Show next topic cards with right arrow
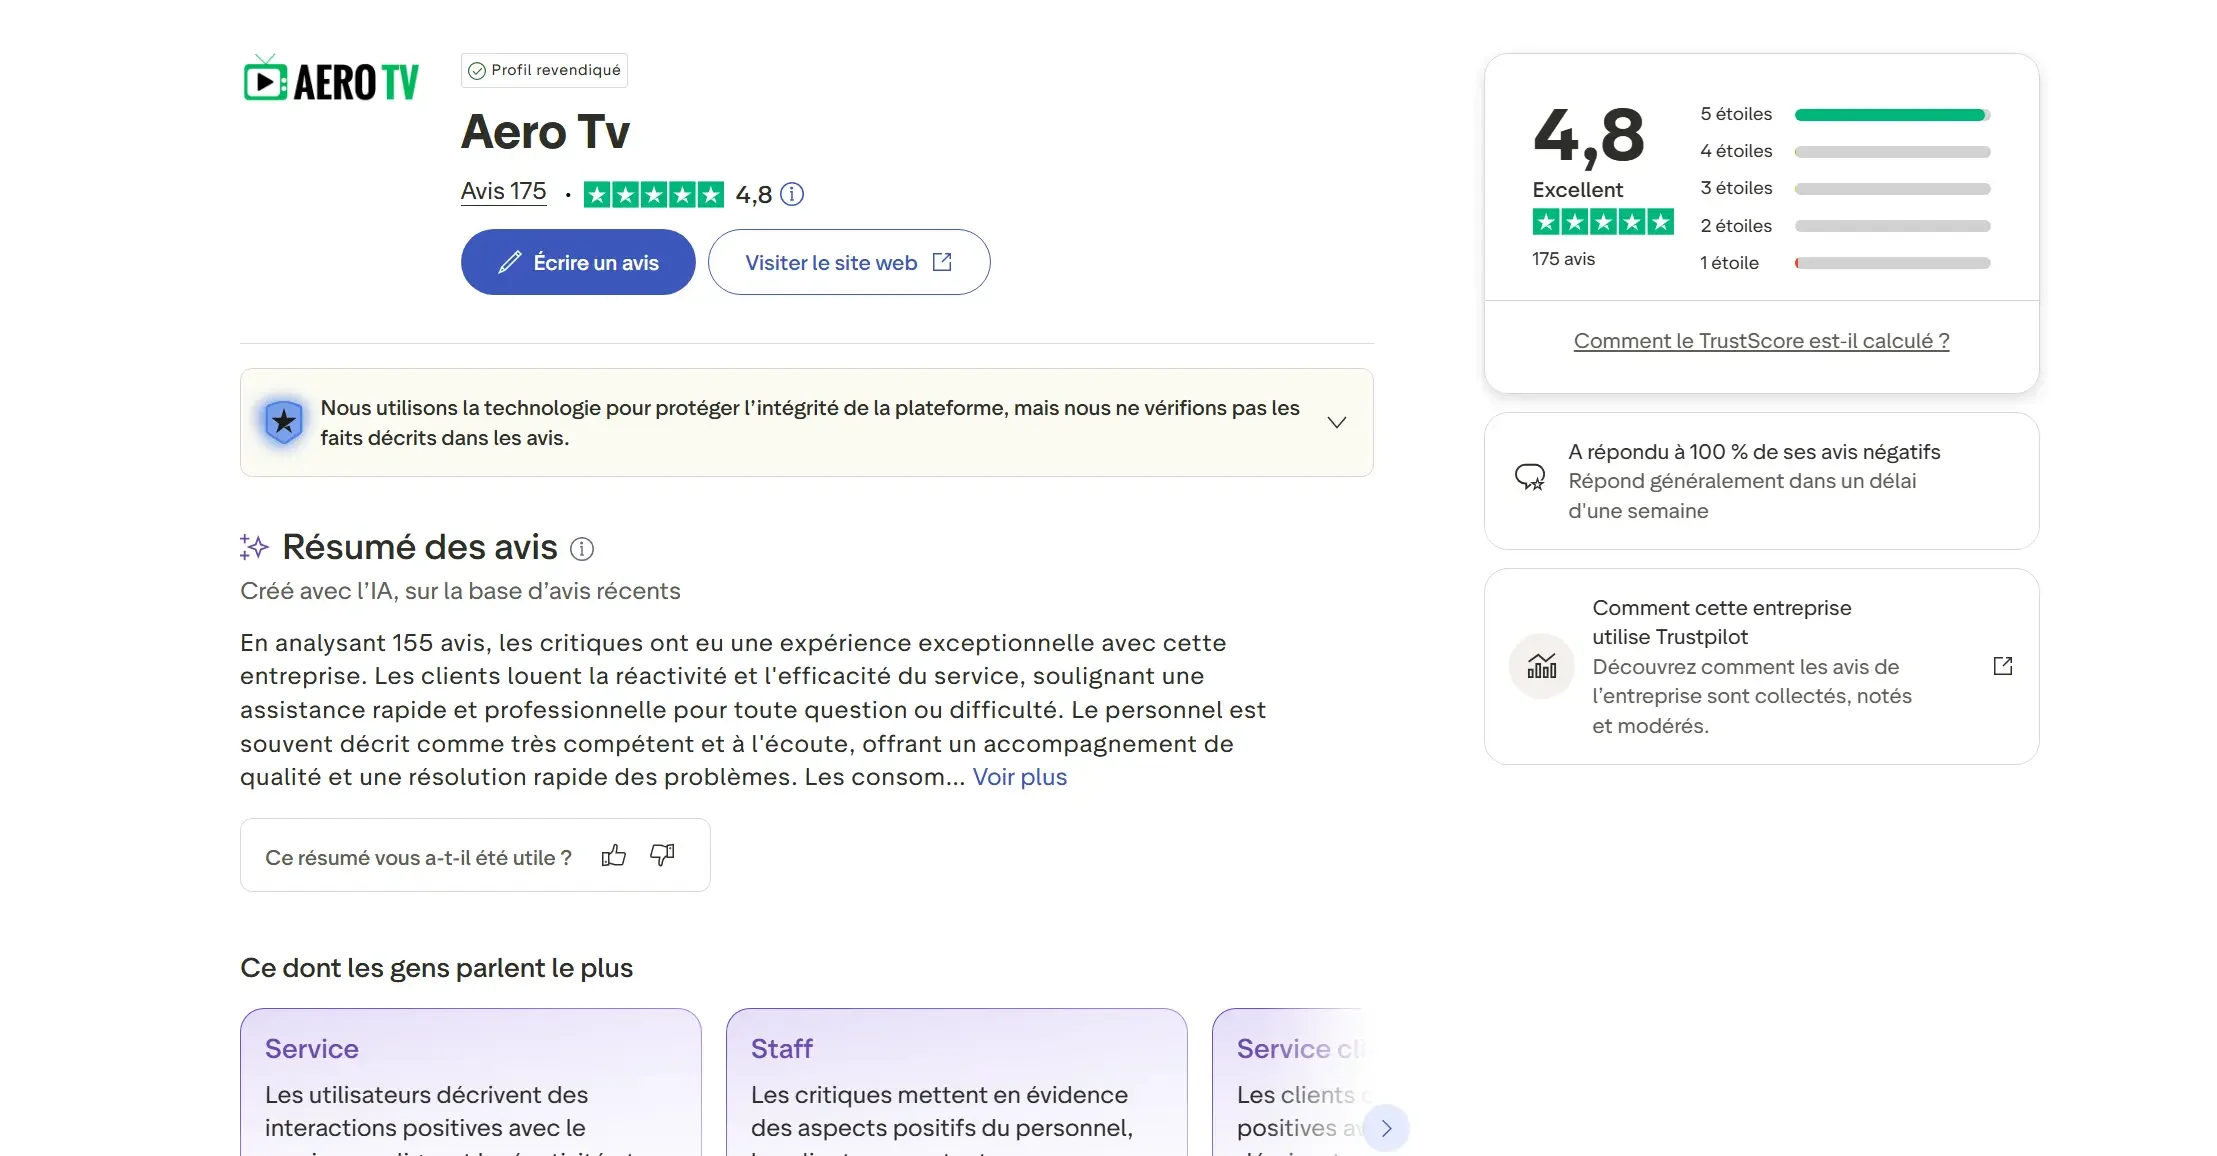This screenshot has height=1156, width=2217. (x=1386, y=1128)
